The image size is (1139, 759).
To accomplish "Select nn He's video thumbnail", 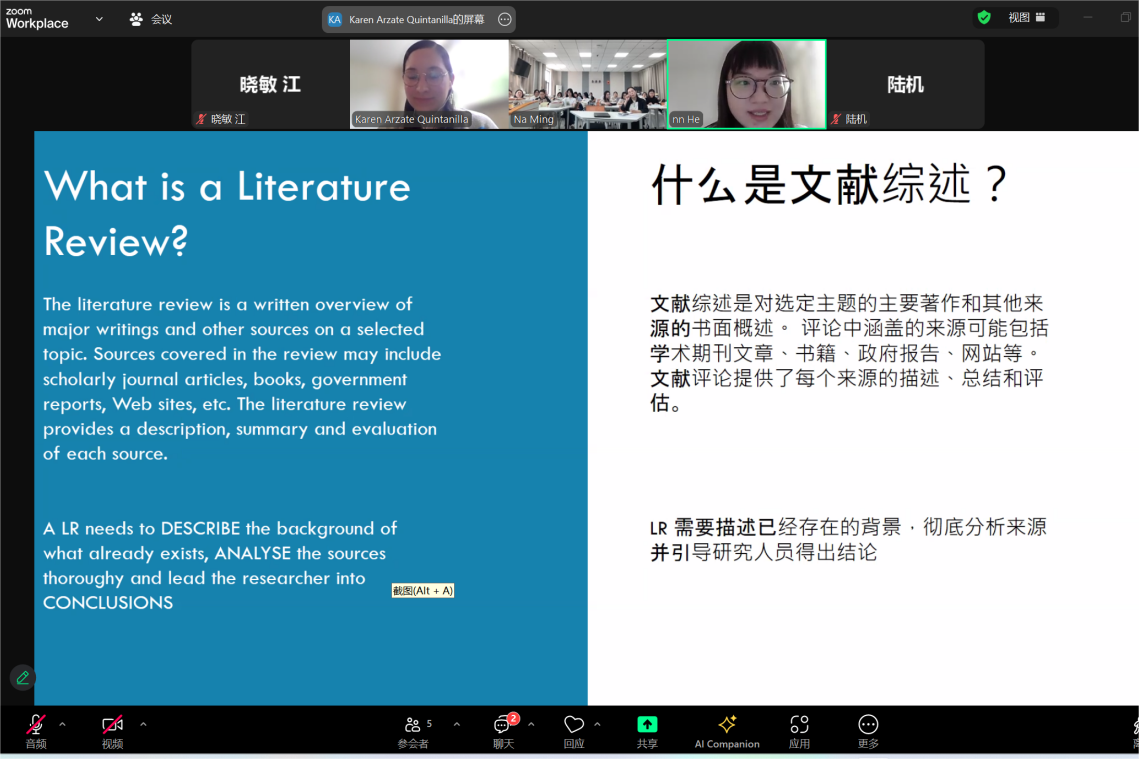I will 746,84.
